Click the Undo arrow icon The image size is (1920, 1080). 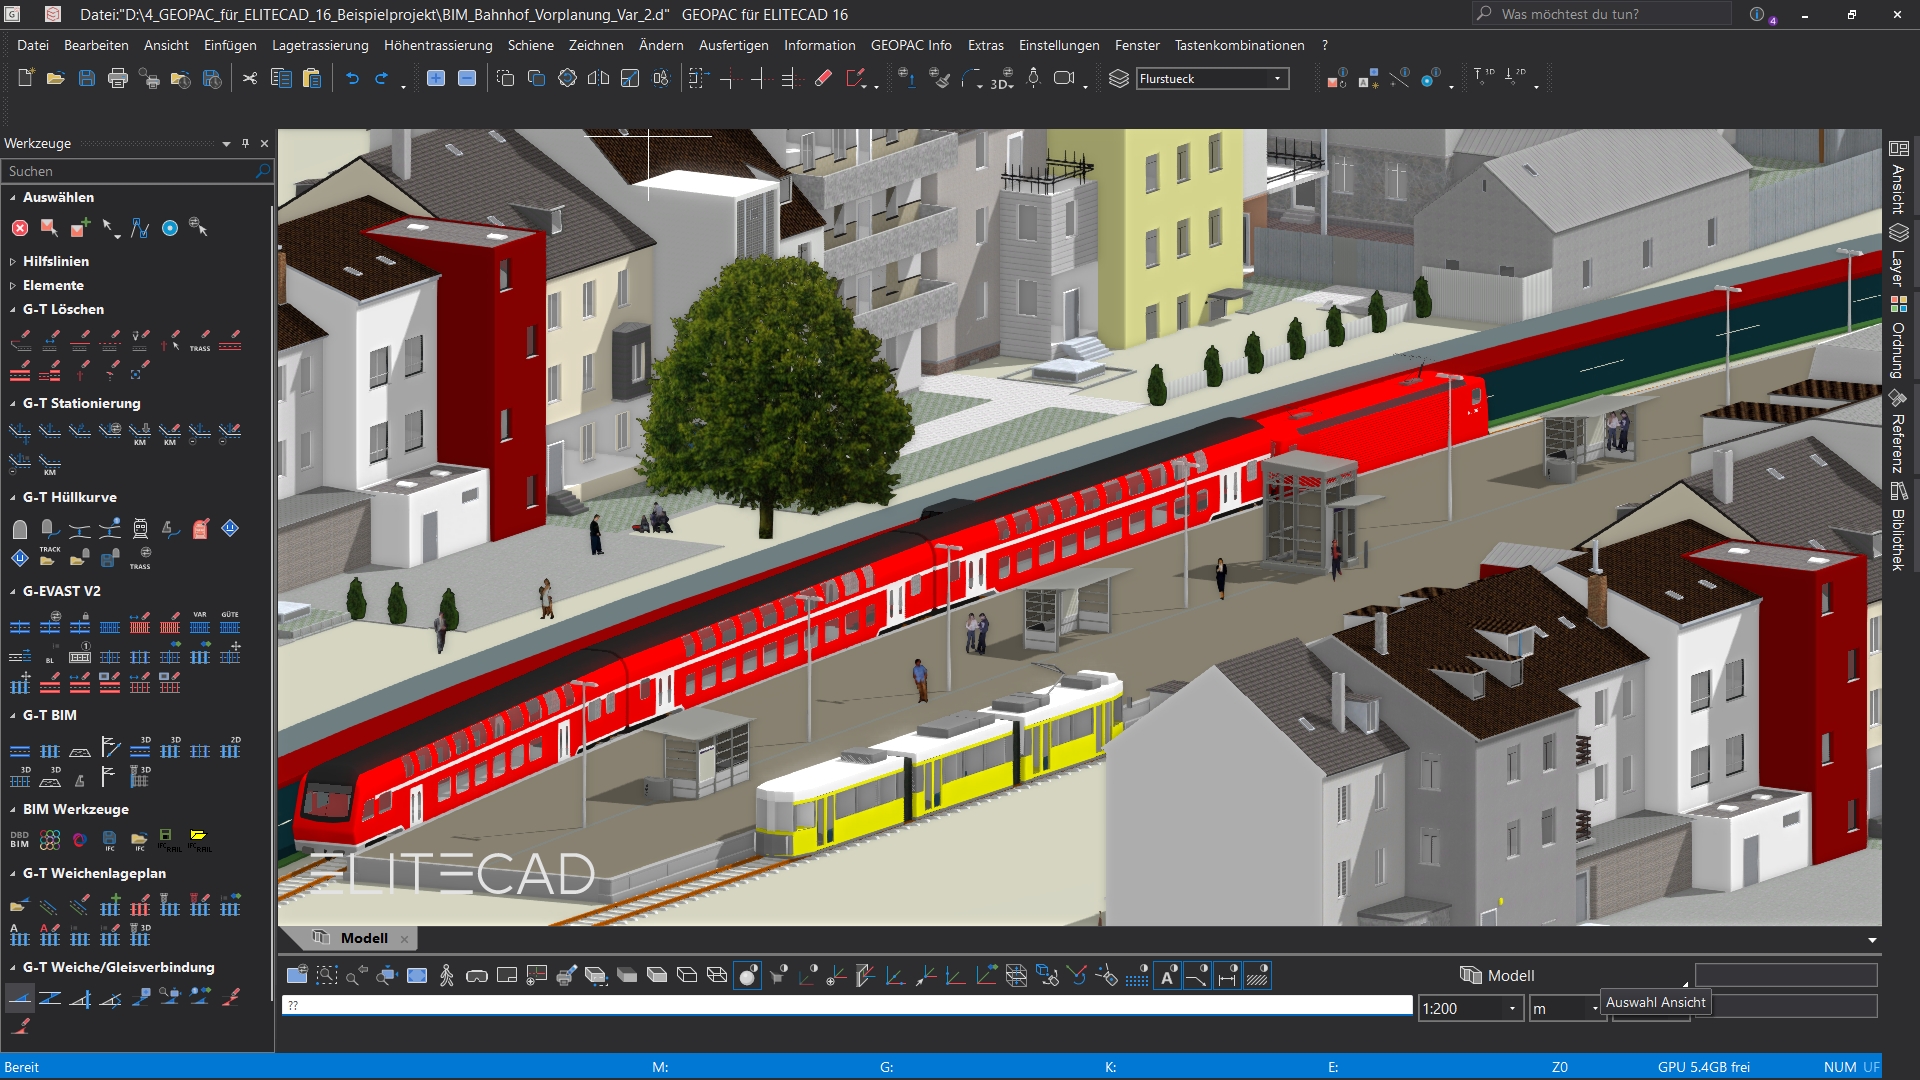click(352, 79)
